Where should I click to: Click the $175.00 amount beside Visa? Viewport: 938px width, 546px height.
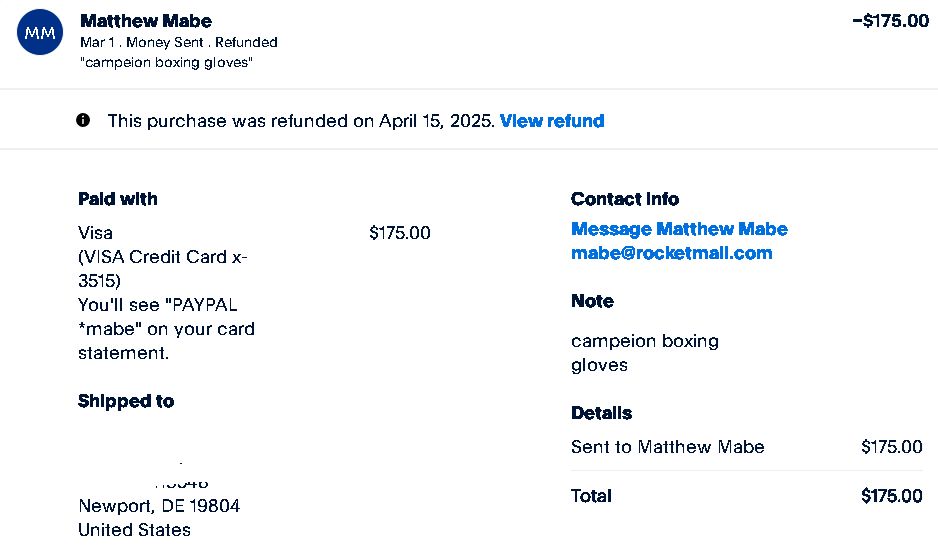[x=400, y=233]
